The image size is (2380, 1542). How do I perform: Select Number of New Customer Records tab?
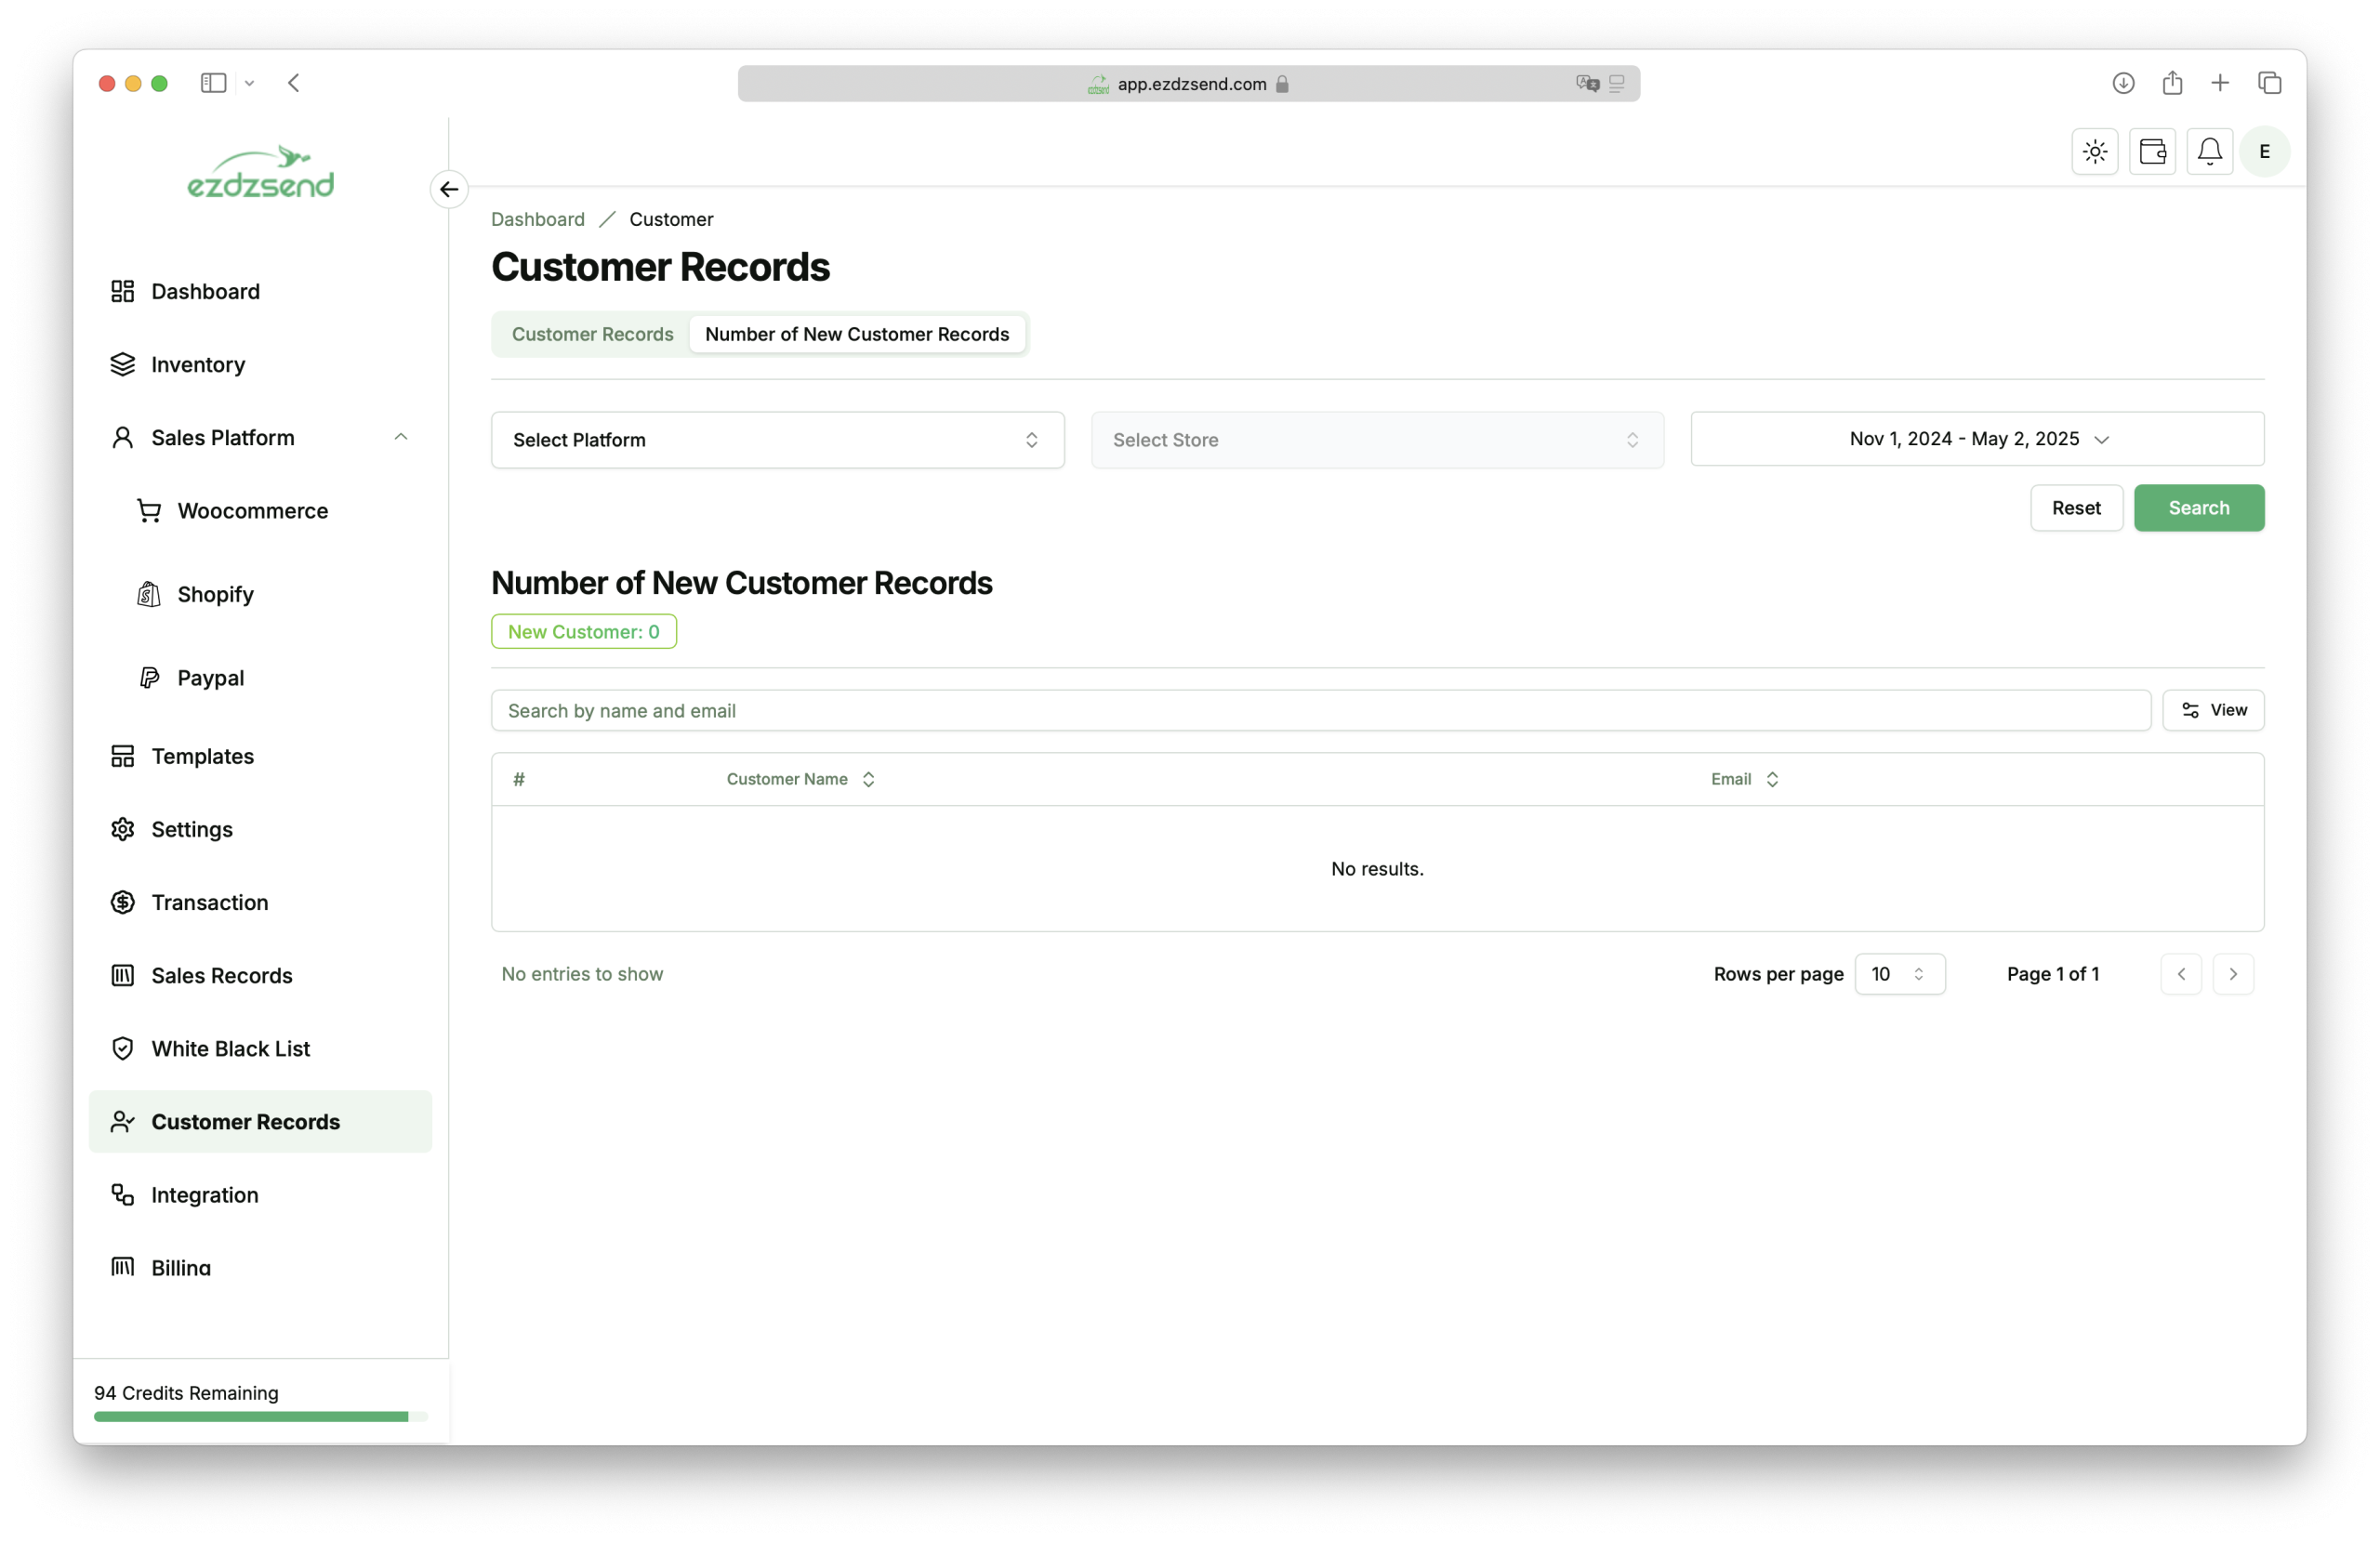click(x=856, y=334)
